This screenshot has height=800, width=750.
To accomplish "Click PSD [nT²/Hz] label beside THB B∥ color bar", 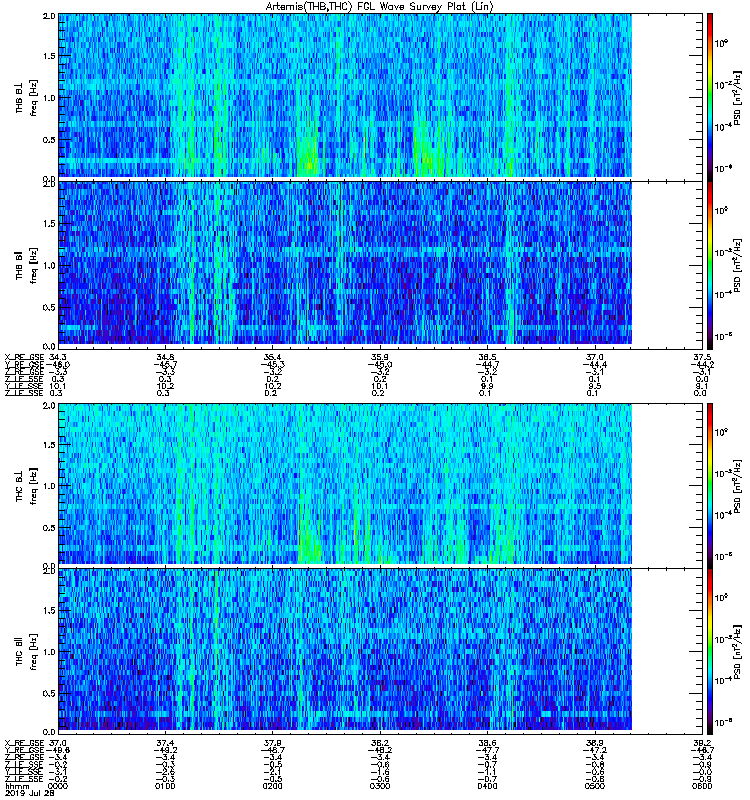I will pyautogui.click(x=738, y=265).
